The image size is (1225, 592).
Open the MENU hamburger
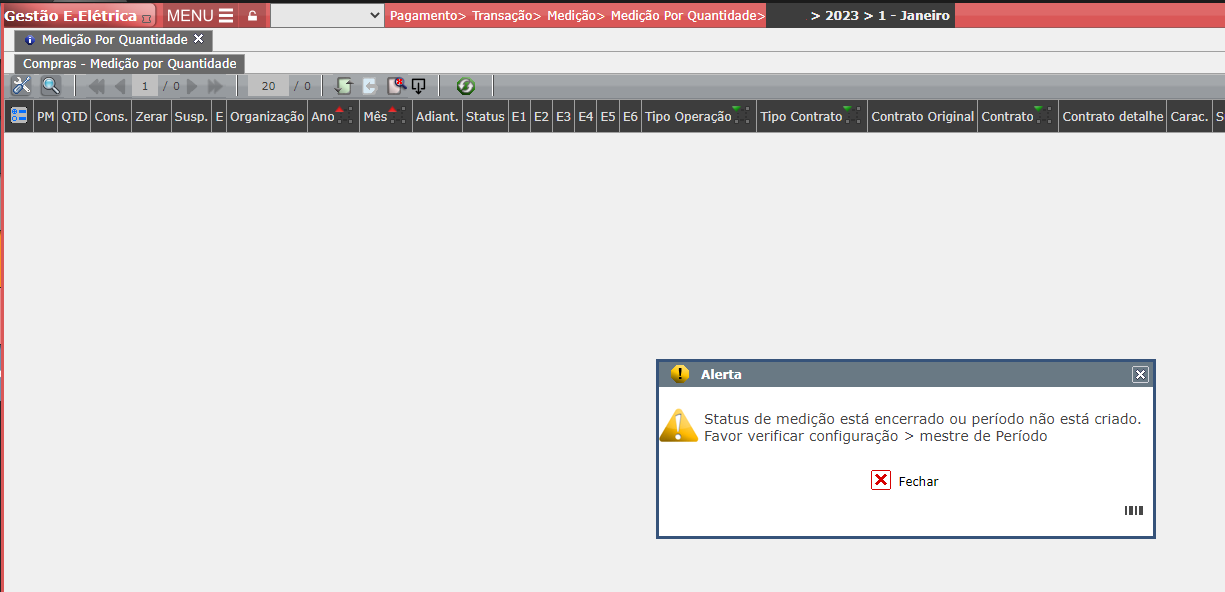click(x=199, y=16)
